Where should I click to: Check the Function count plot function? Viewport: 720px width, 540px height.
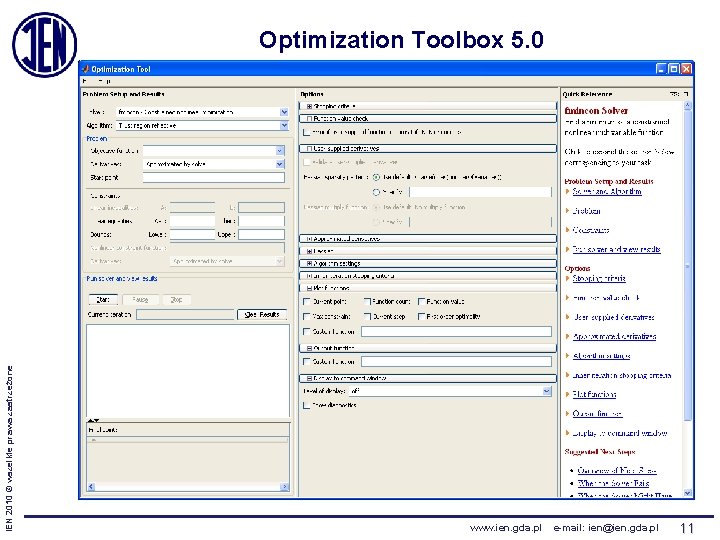[x=367, y=302]
